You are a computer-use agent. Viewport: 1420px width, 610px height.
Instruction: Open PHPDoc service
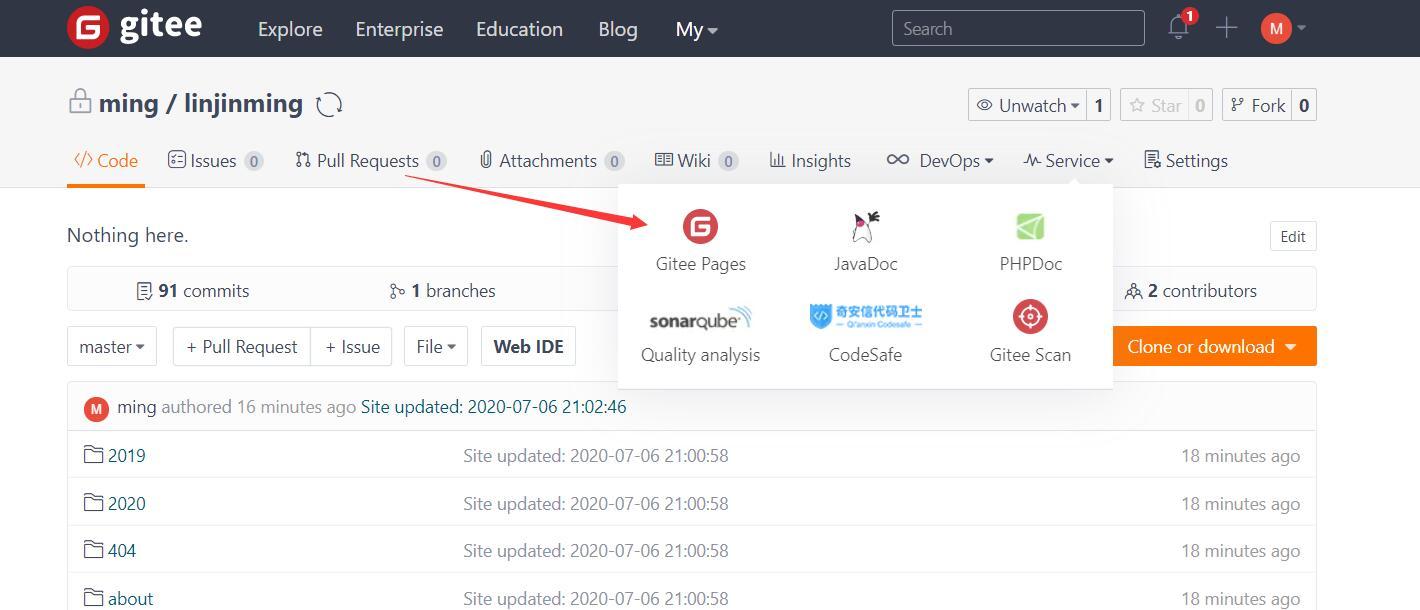(x=1030, y=241)
